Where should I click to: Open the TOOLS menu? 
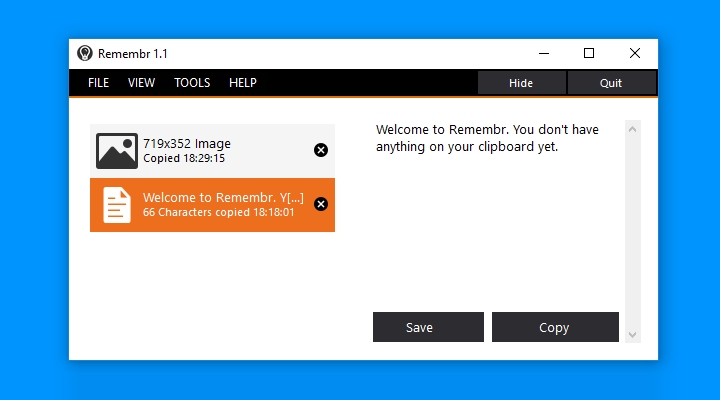point(192,83)
